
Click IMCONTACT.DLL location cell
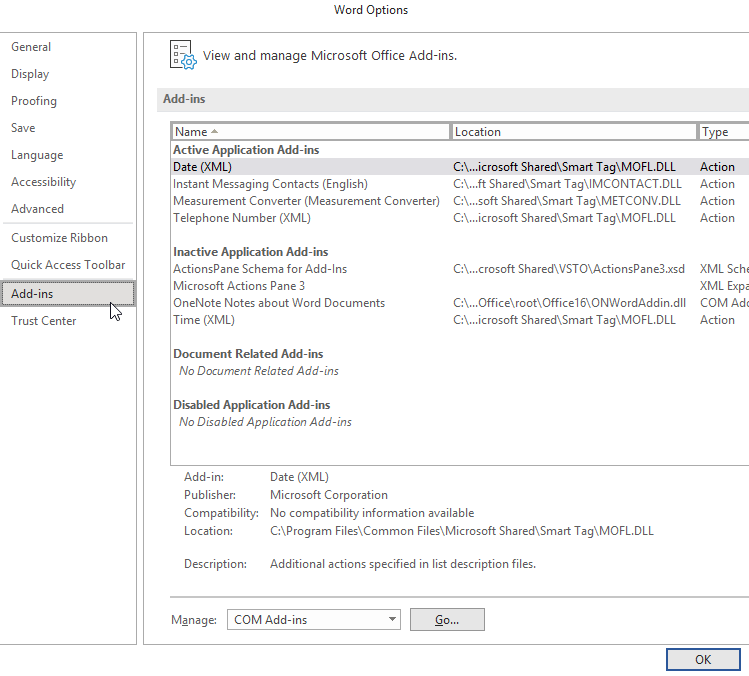pyautogui.click(x=567, y=184)
